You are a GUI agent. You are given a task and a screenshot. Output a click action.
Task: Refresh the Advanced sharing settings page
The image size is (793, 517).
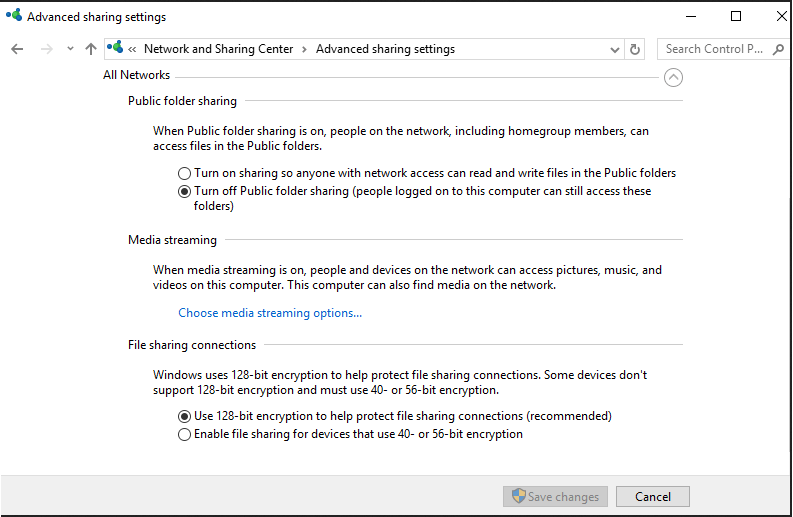635,49
